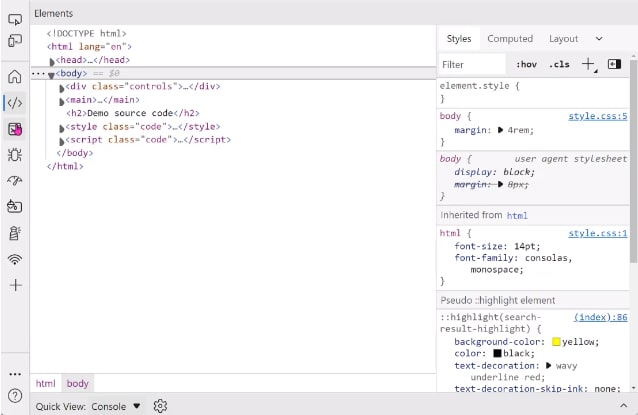Click the closing html tag line
The image size is (638, 415).
(x=65, y=166)
